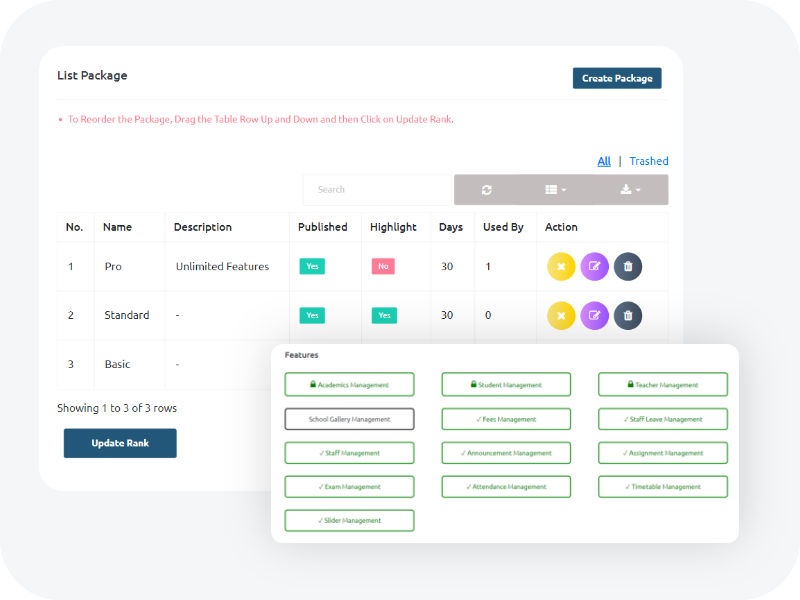Click the green Yes highlight badge for Standard
Image resolution: width=800 pixels, height=600 pixels.
click(384, 315)
